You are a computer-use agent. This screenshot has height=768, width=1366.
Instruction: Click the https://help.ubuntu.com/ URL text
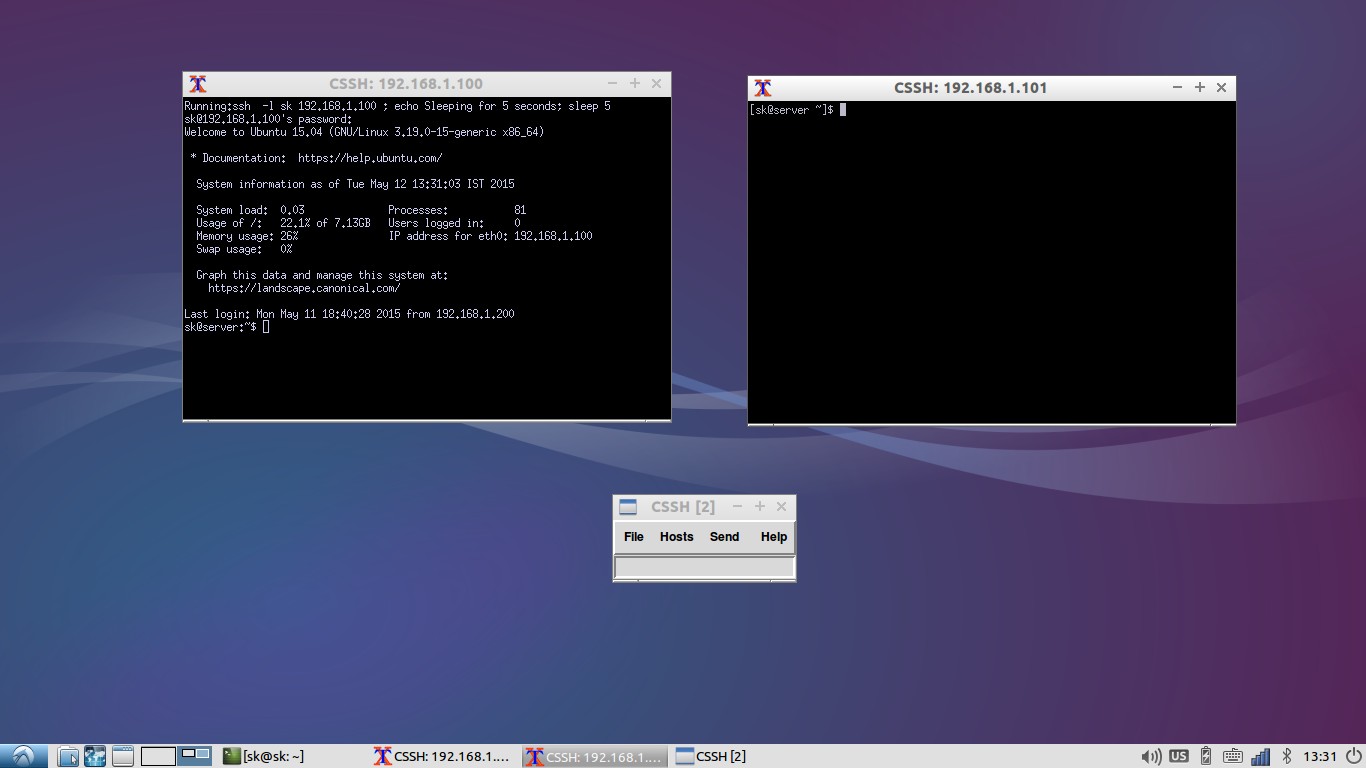tap(370, 158)
